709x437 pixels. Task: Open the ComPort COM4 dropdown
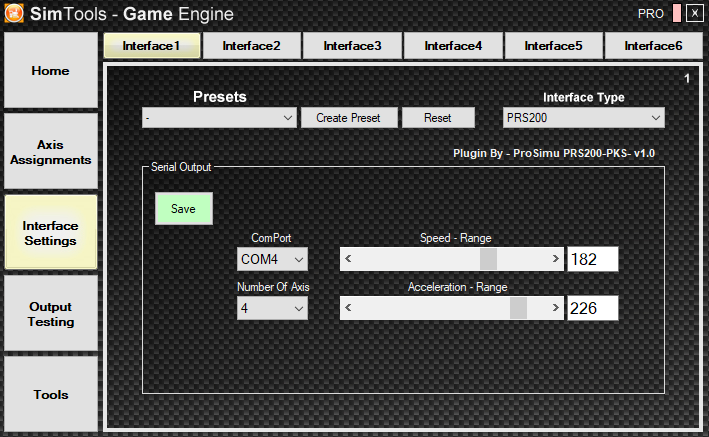pyautogui.click(x=272, y=259)
